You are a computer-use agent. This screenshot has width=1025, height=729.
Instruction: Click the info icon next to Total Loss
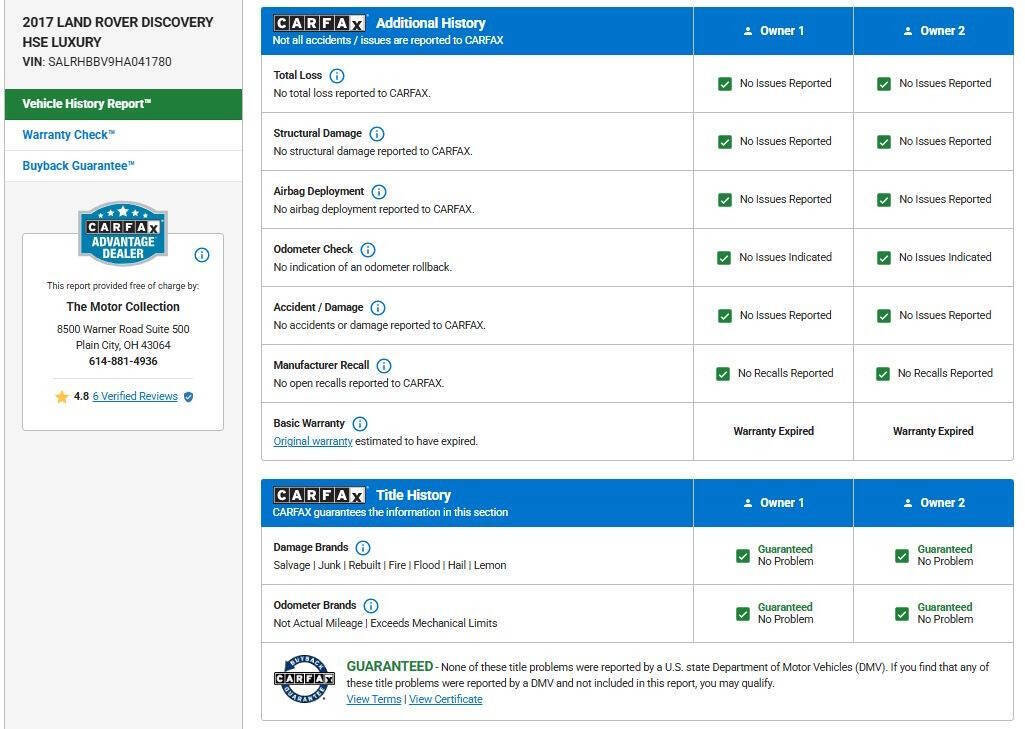pos(337,76)
